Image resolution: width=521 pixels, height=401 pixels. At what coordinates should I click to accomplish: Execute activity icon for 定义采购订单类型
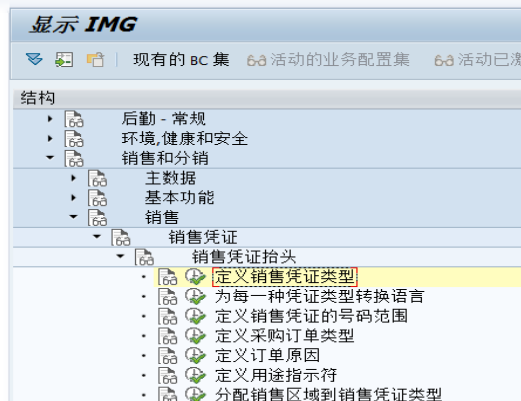tap(195, 336)
